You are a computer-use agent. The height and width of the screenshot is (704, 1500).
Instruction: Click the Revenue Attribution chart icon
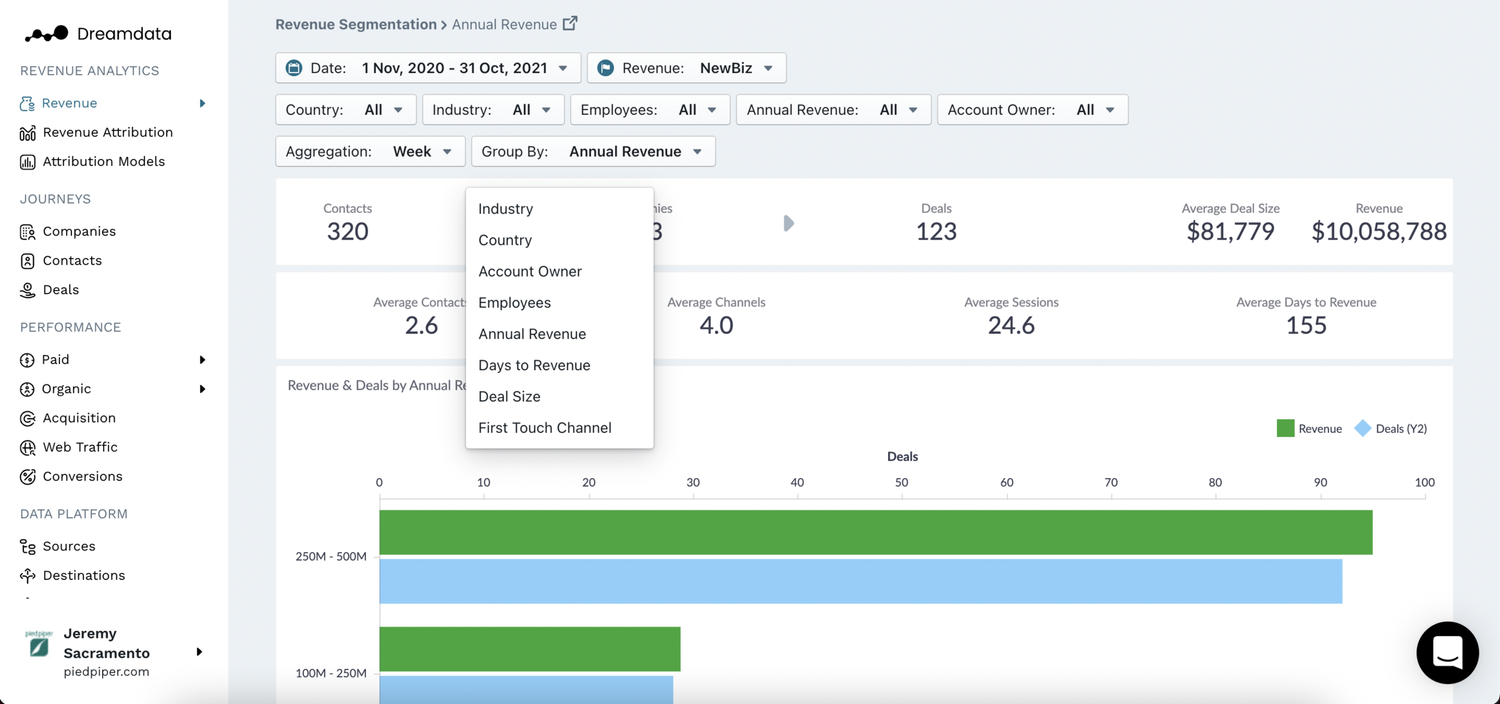(x=27, y=132)
